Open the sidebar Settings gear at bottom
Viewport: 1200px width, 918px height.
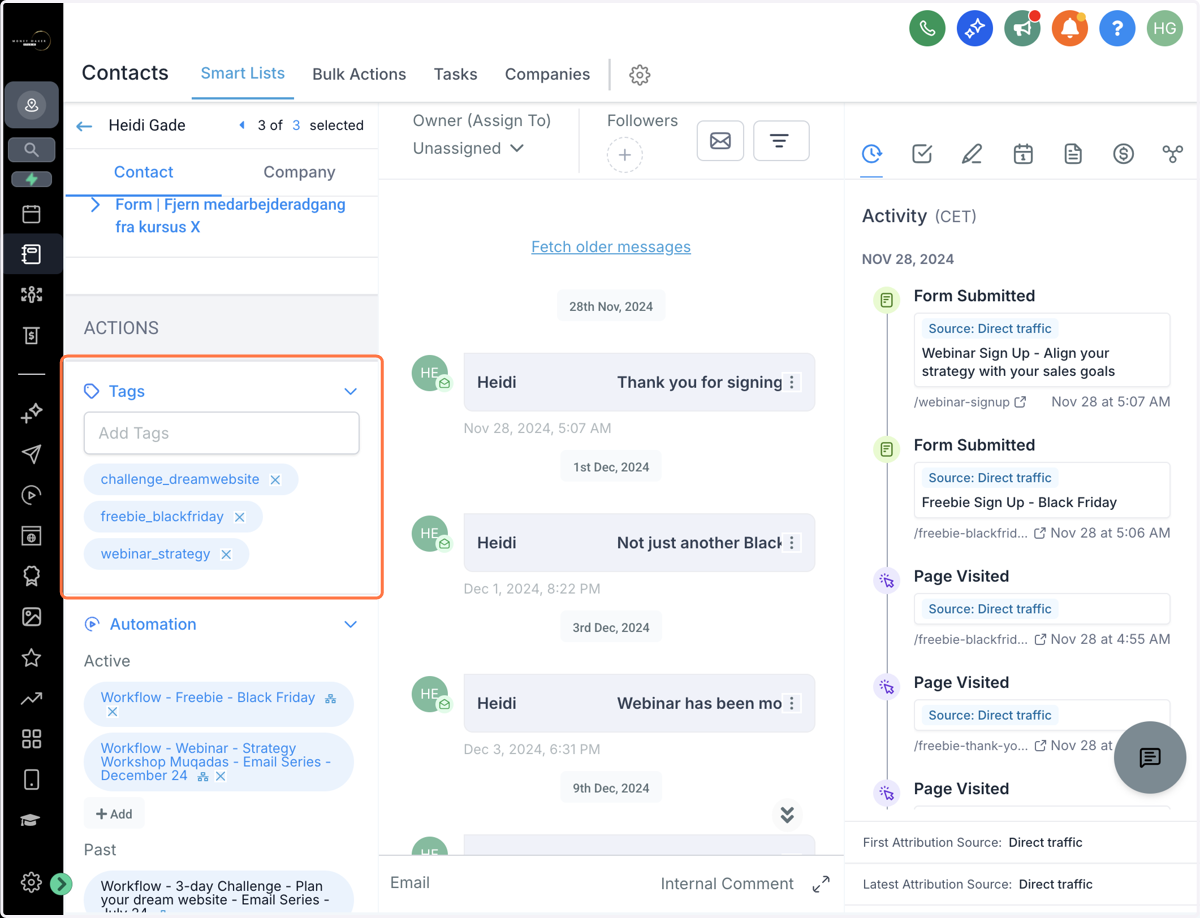coord(31,882)
